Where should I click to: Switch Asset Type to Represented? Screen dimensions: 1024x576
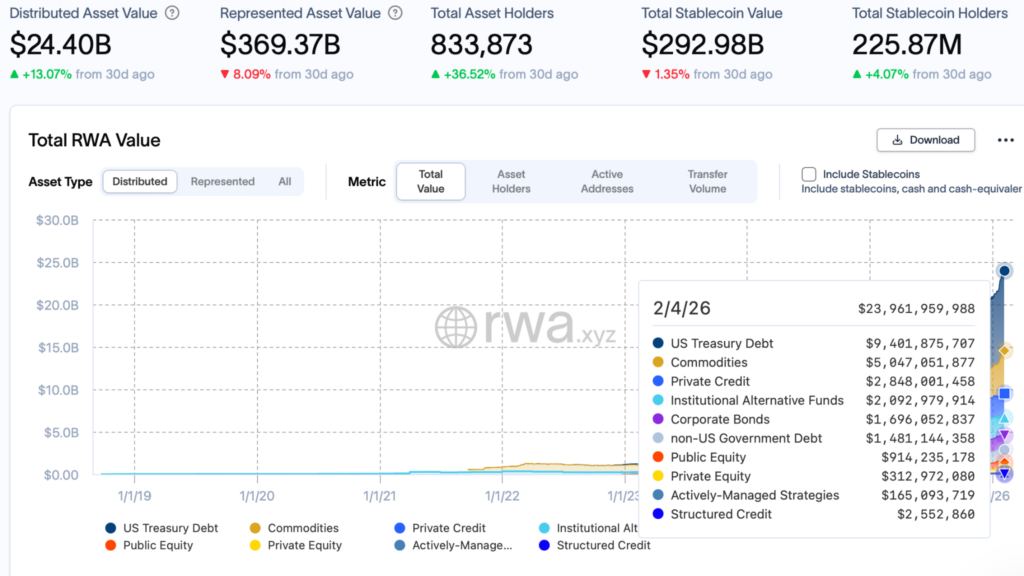click(x=222, y=181)
